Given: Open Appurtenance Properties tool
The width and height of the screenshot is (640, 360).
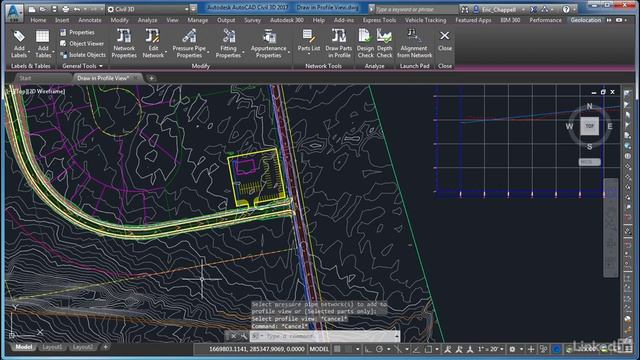Looking at the screenshot, I should point(268,44).
